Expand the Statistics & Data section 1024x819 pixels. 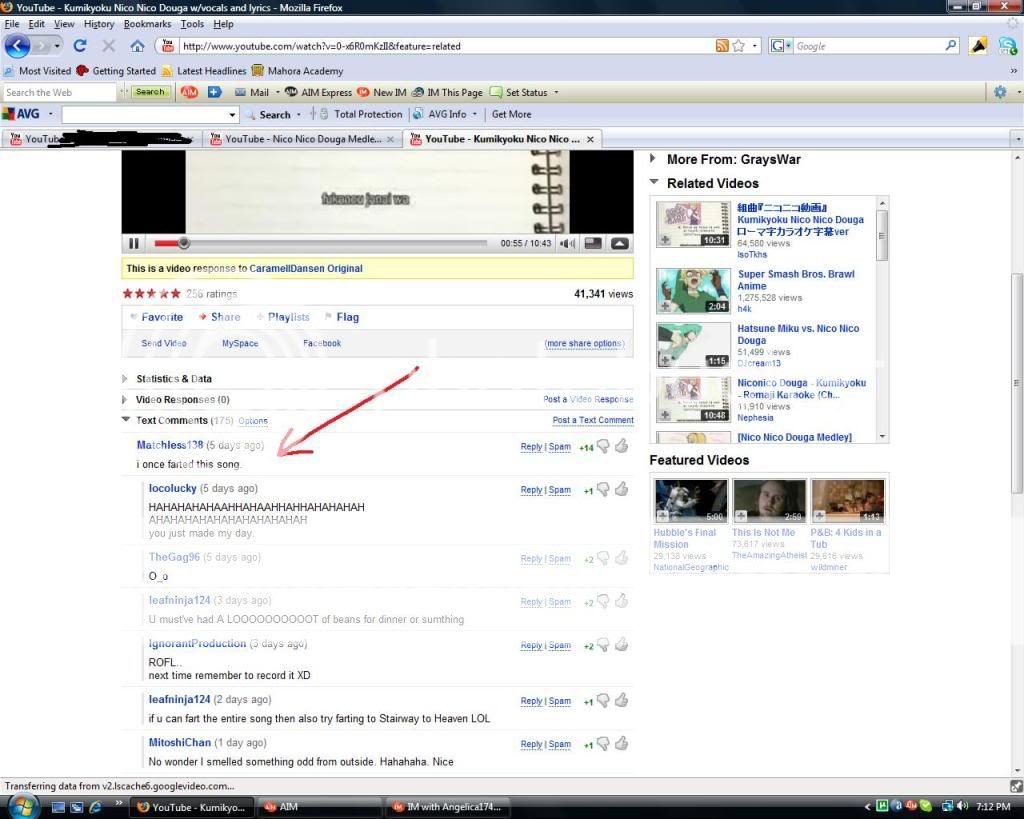(x=126, y=379)
